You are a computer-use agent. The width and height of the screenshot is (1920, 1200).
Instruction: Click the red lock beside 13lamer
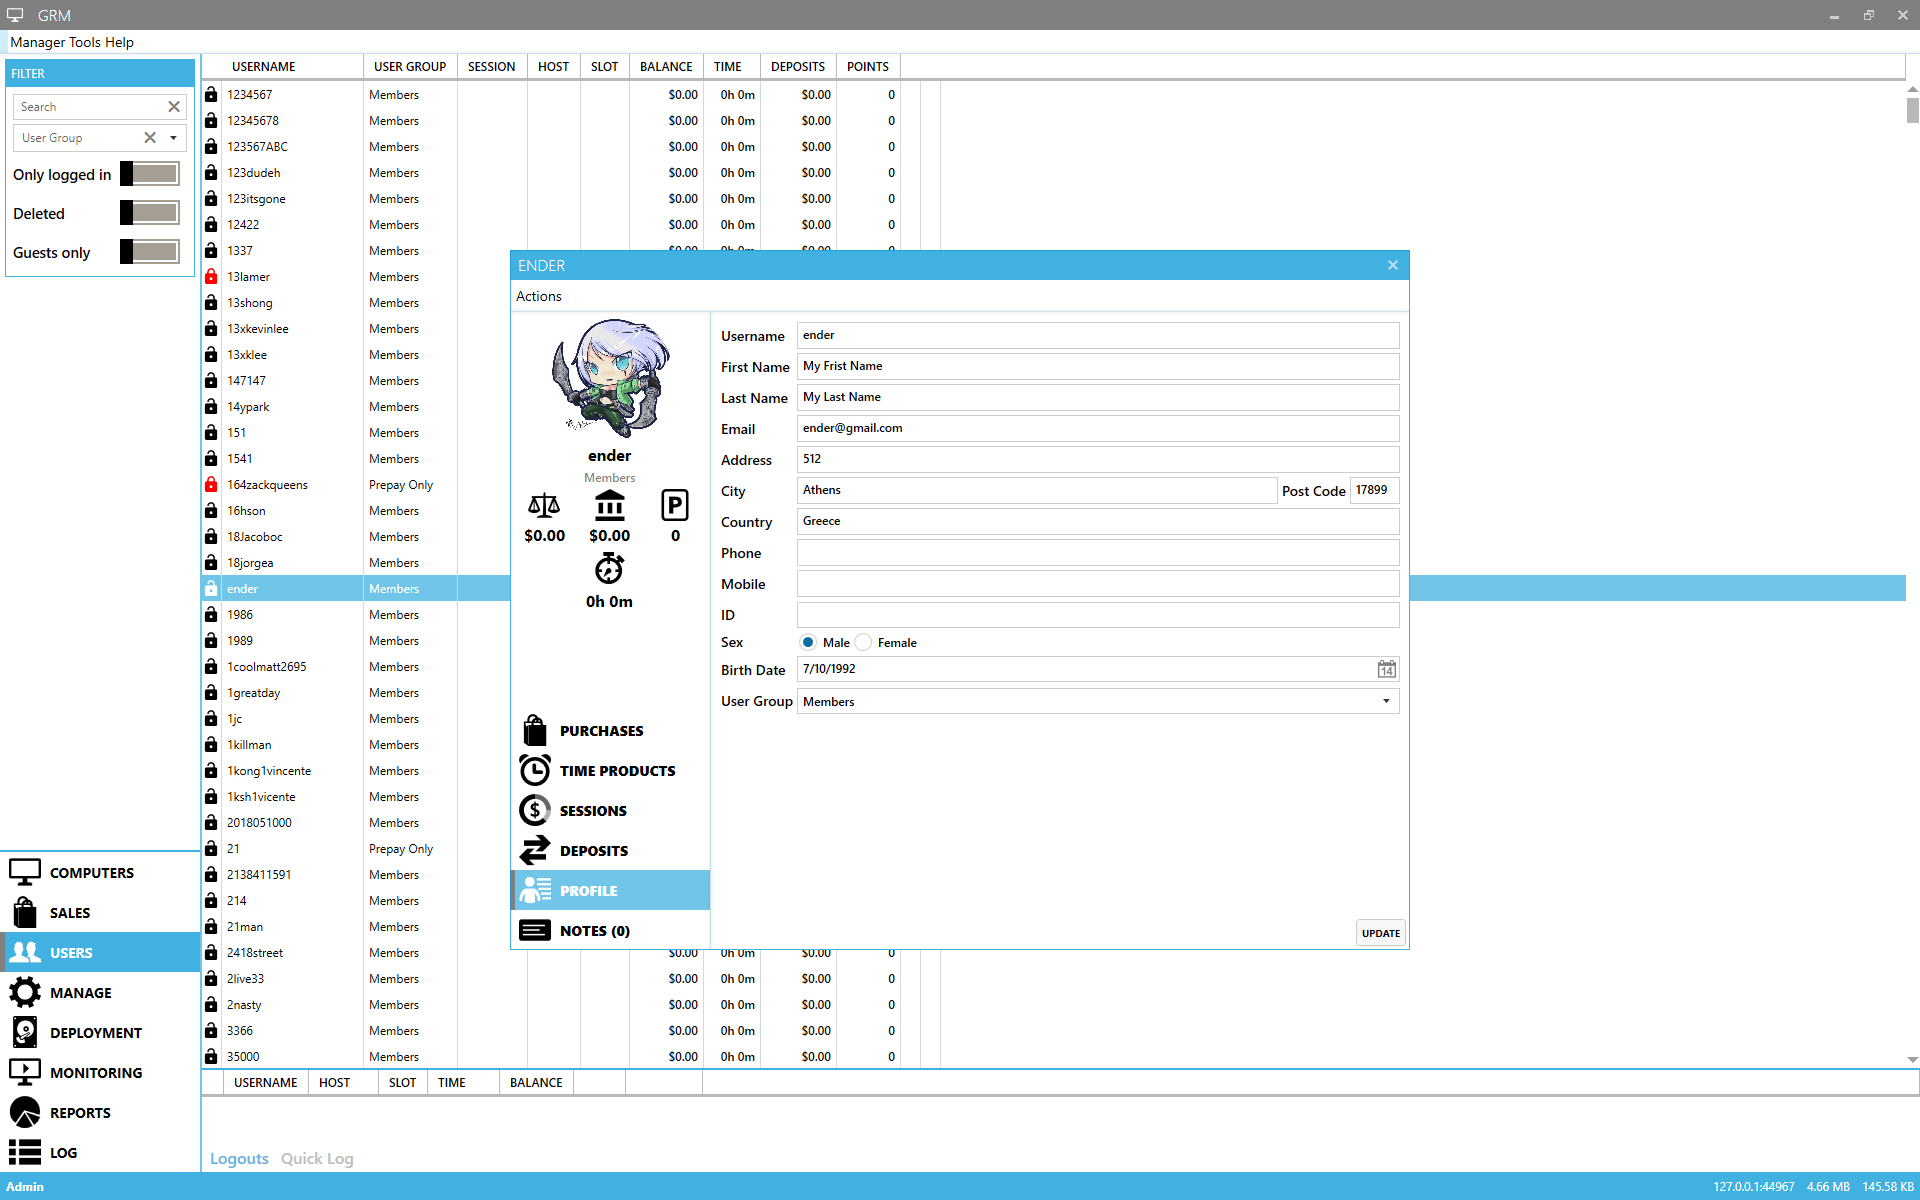pyautogui.click(x=211, y=277)
